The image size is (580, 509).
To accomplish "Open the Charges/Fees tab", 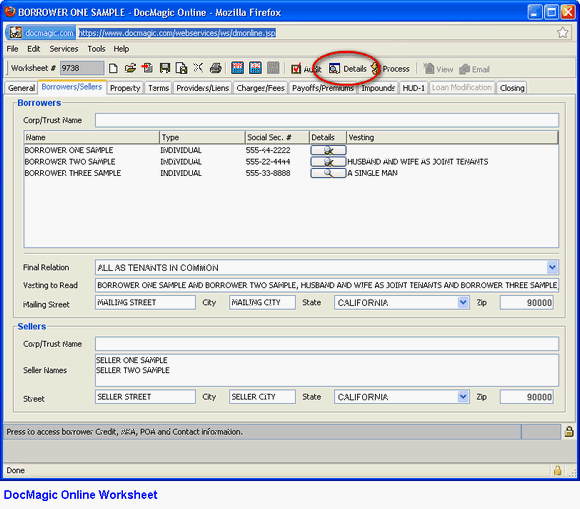I will point(260,88).
